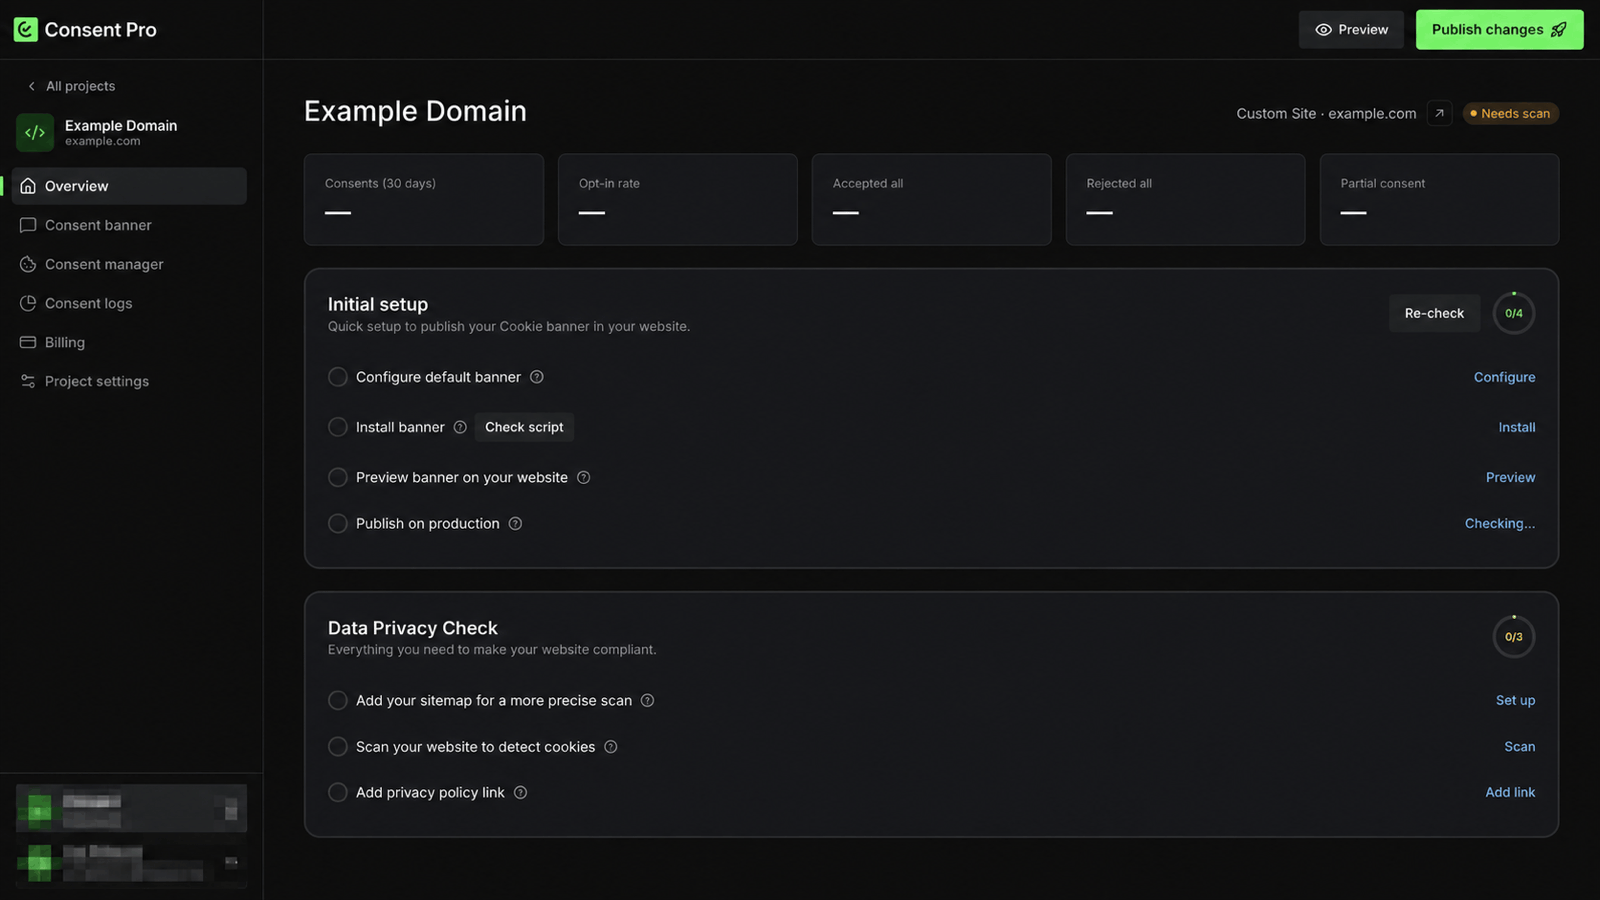The height and width of the screenshot is (900, 1600).
Task: Click the 0/3 progress ring
Action: [x=1514, y=637]
